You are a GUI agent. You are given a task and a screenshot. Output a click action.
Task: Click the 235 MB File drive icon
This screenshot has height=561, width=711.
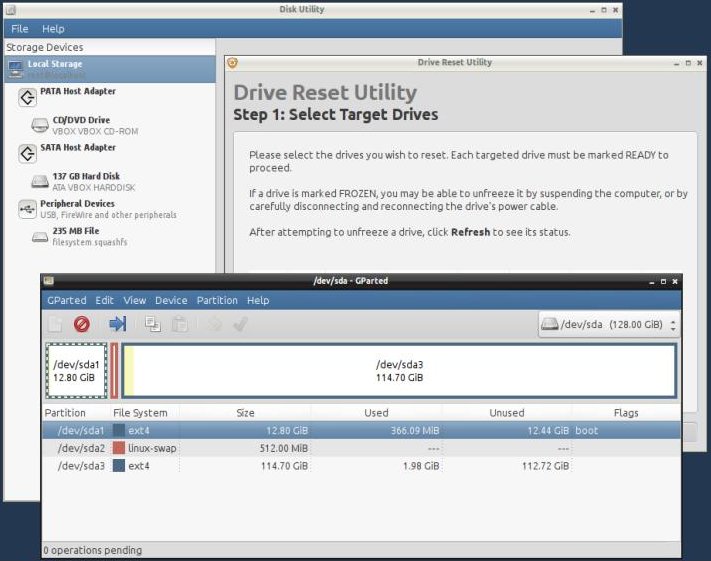click(x=40, y=237)
